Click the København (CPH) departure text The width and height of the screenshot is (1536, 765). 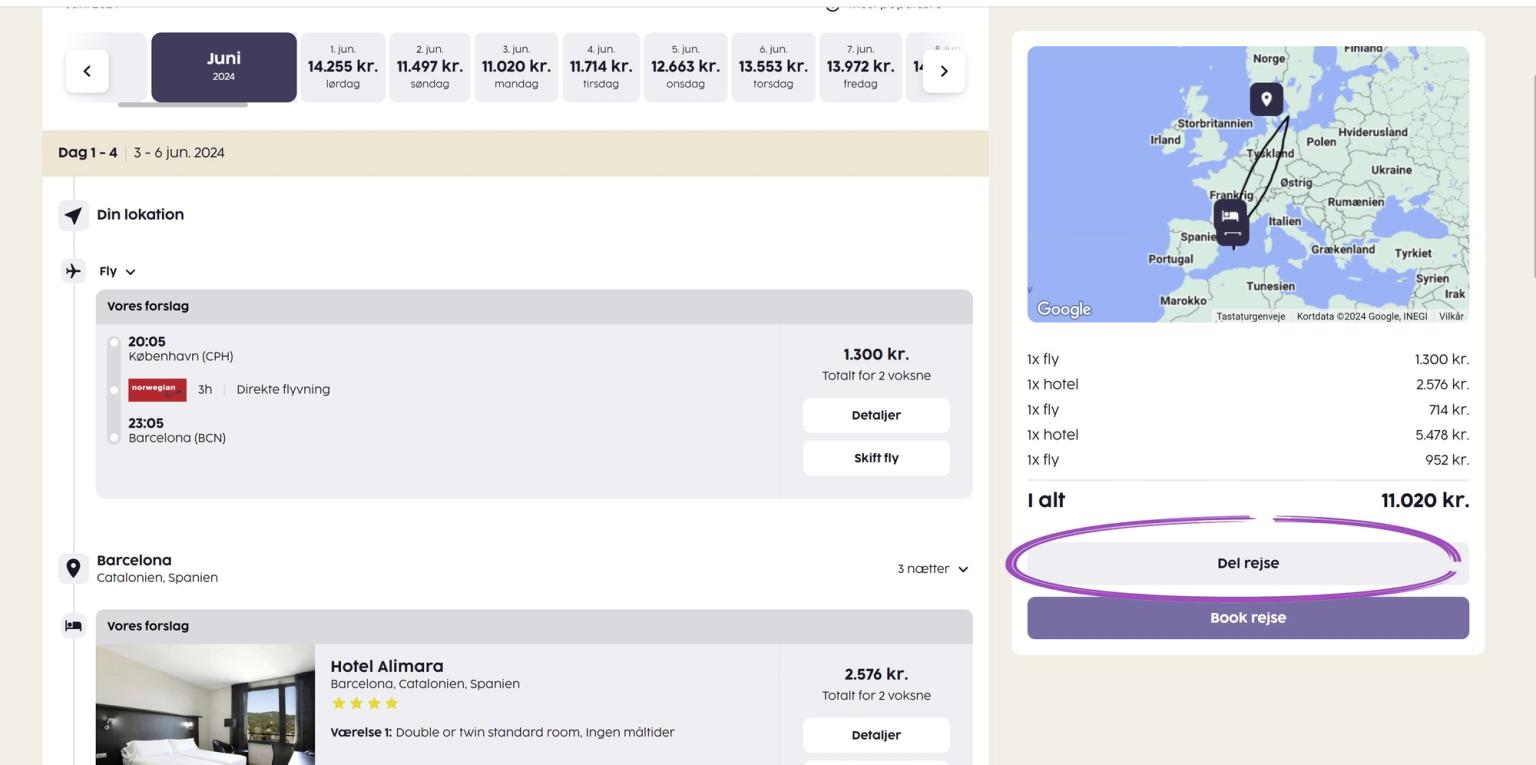(180, 356)
